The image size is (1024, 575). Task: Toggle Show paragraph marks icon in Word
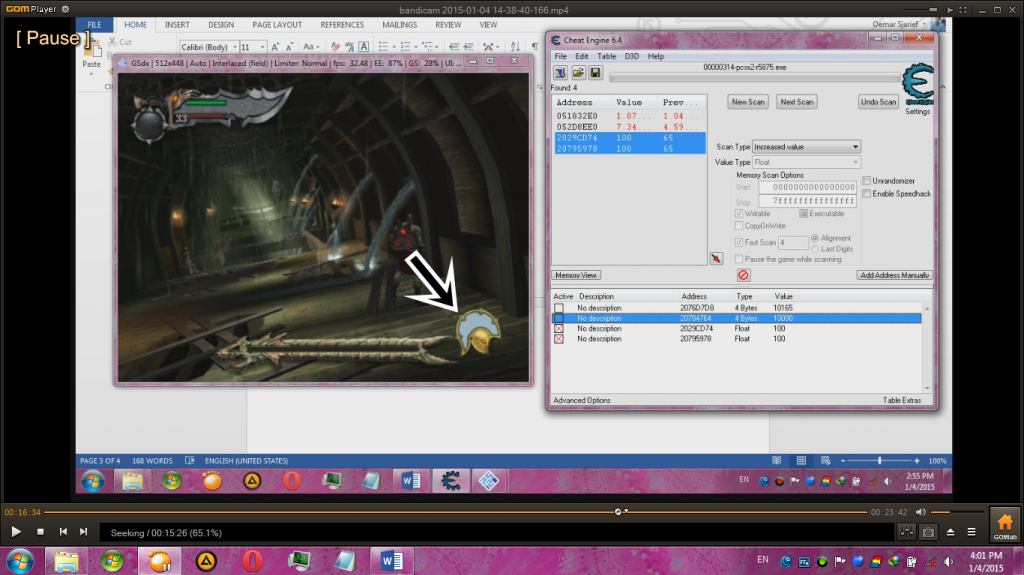(535, 46)
